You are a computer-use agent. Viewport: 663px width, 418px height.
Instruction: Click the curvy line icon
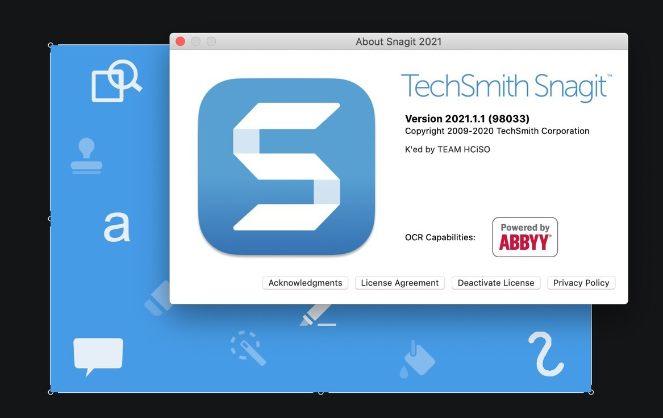(x=546, y=354)
